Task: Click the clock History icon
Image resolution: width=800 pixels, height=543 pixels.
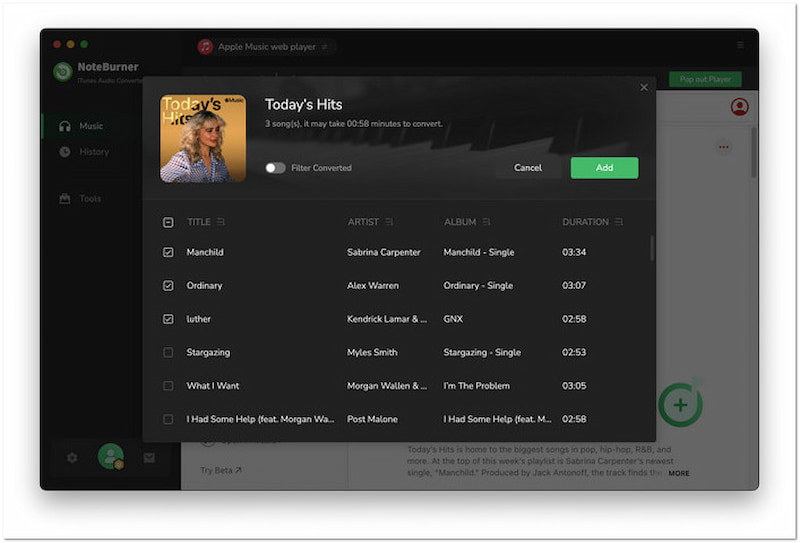Action: point(65,152)
